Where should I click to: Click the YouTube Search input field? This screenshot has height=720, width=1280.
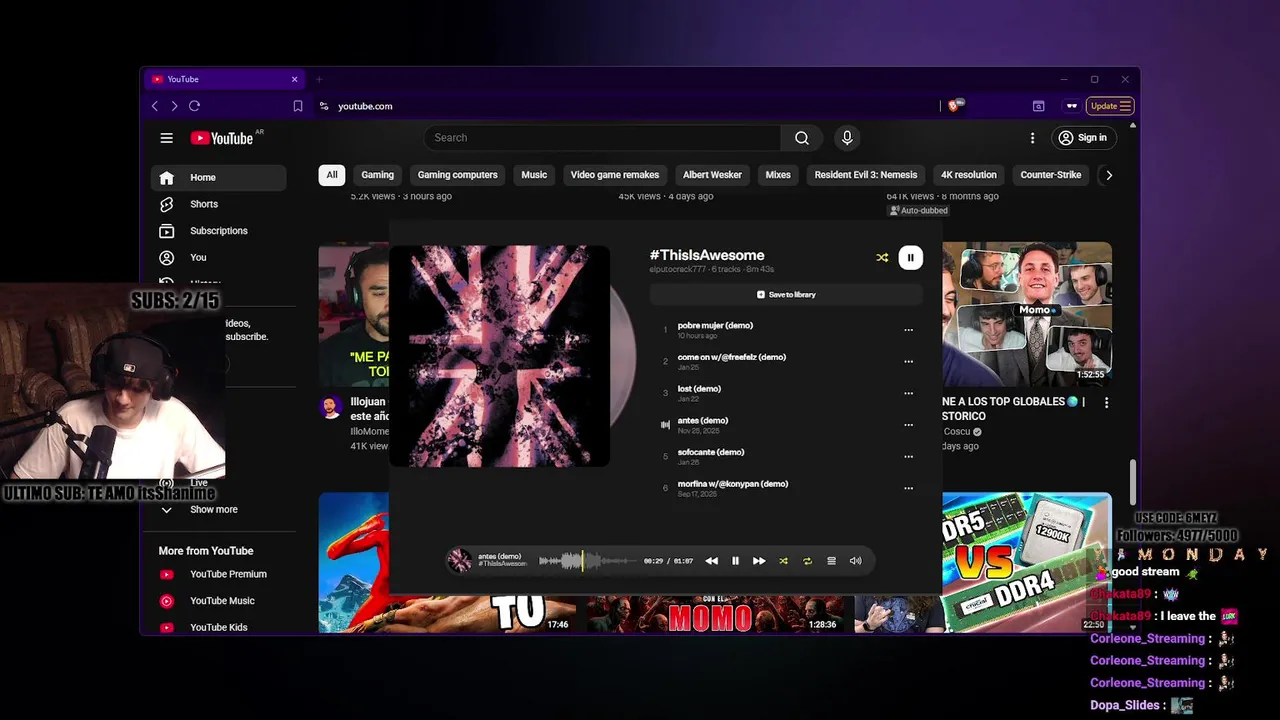coord(602,138)
